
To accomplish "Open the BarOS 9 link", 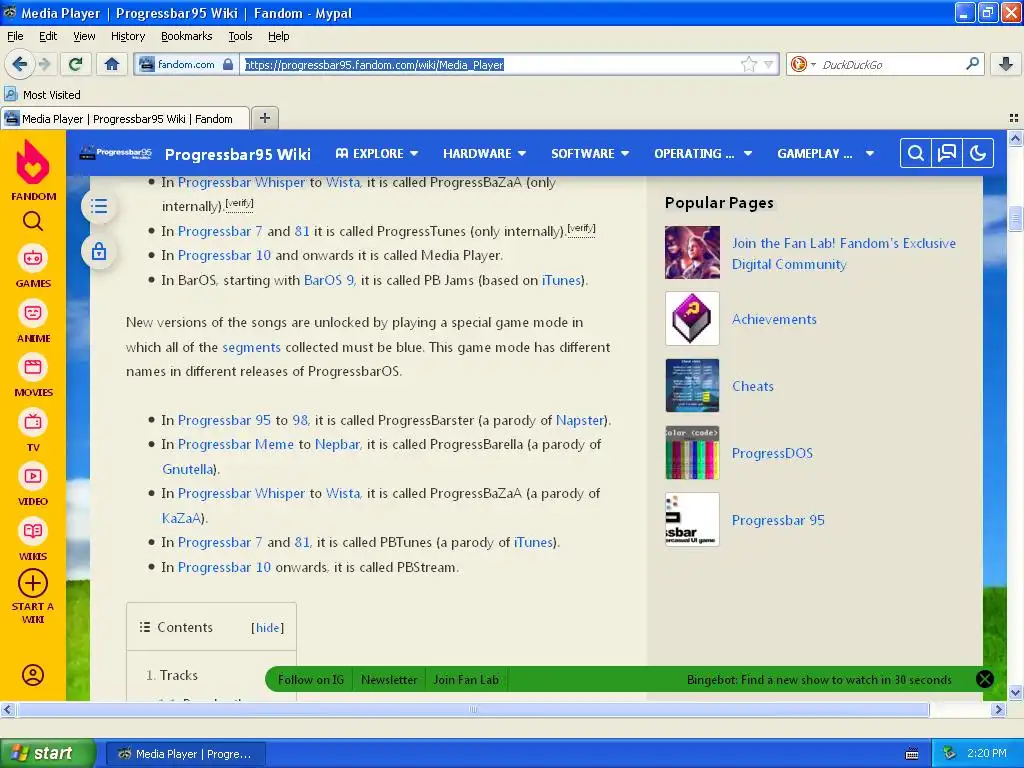I will tap(329, 280).
